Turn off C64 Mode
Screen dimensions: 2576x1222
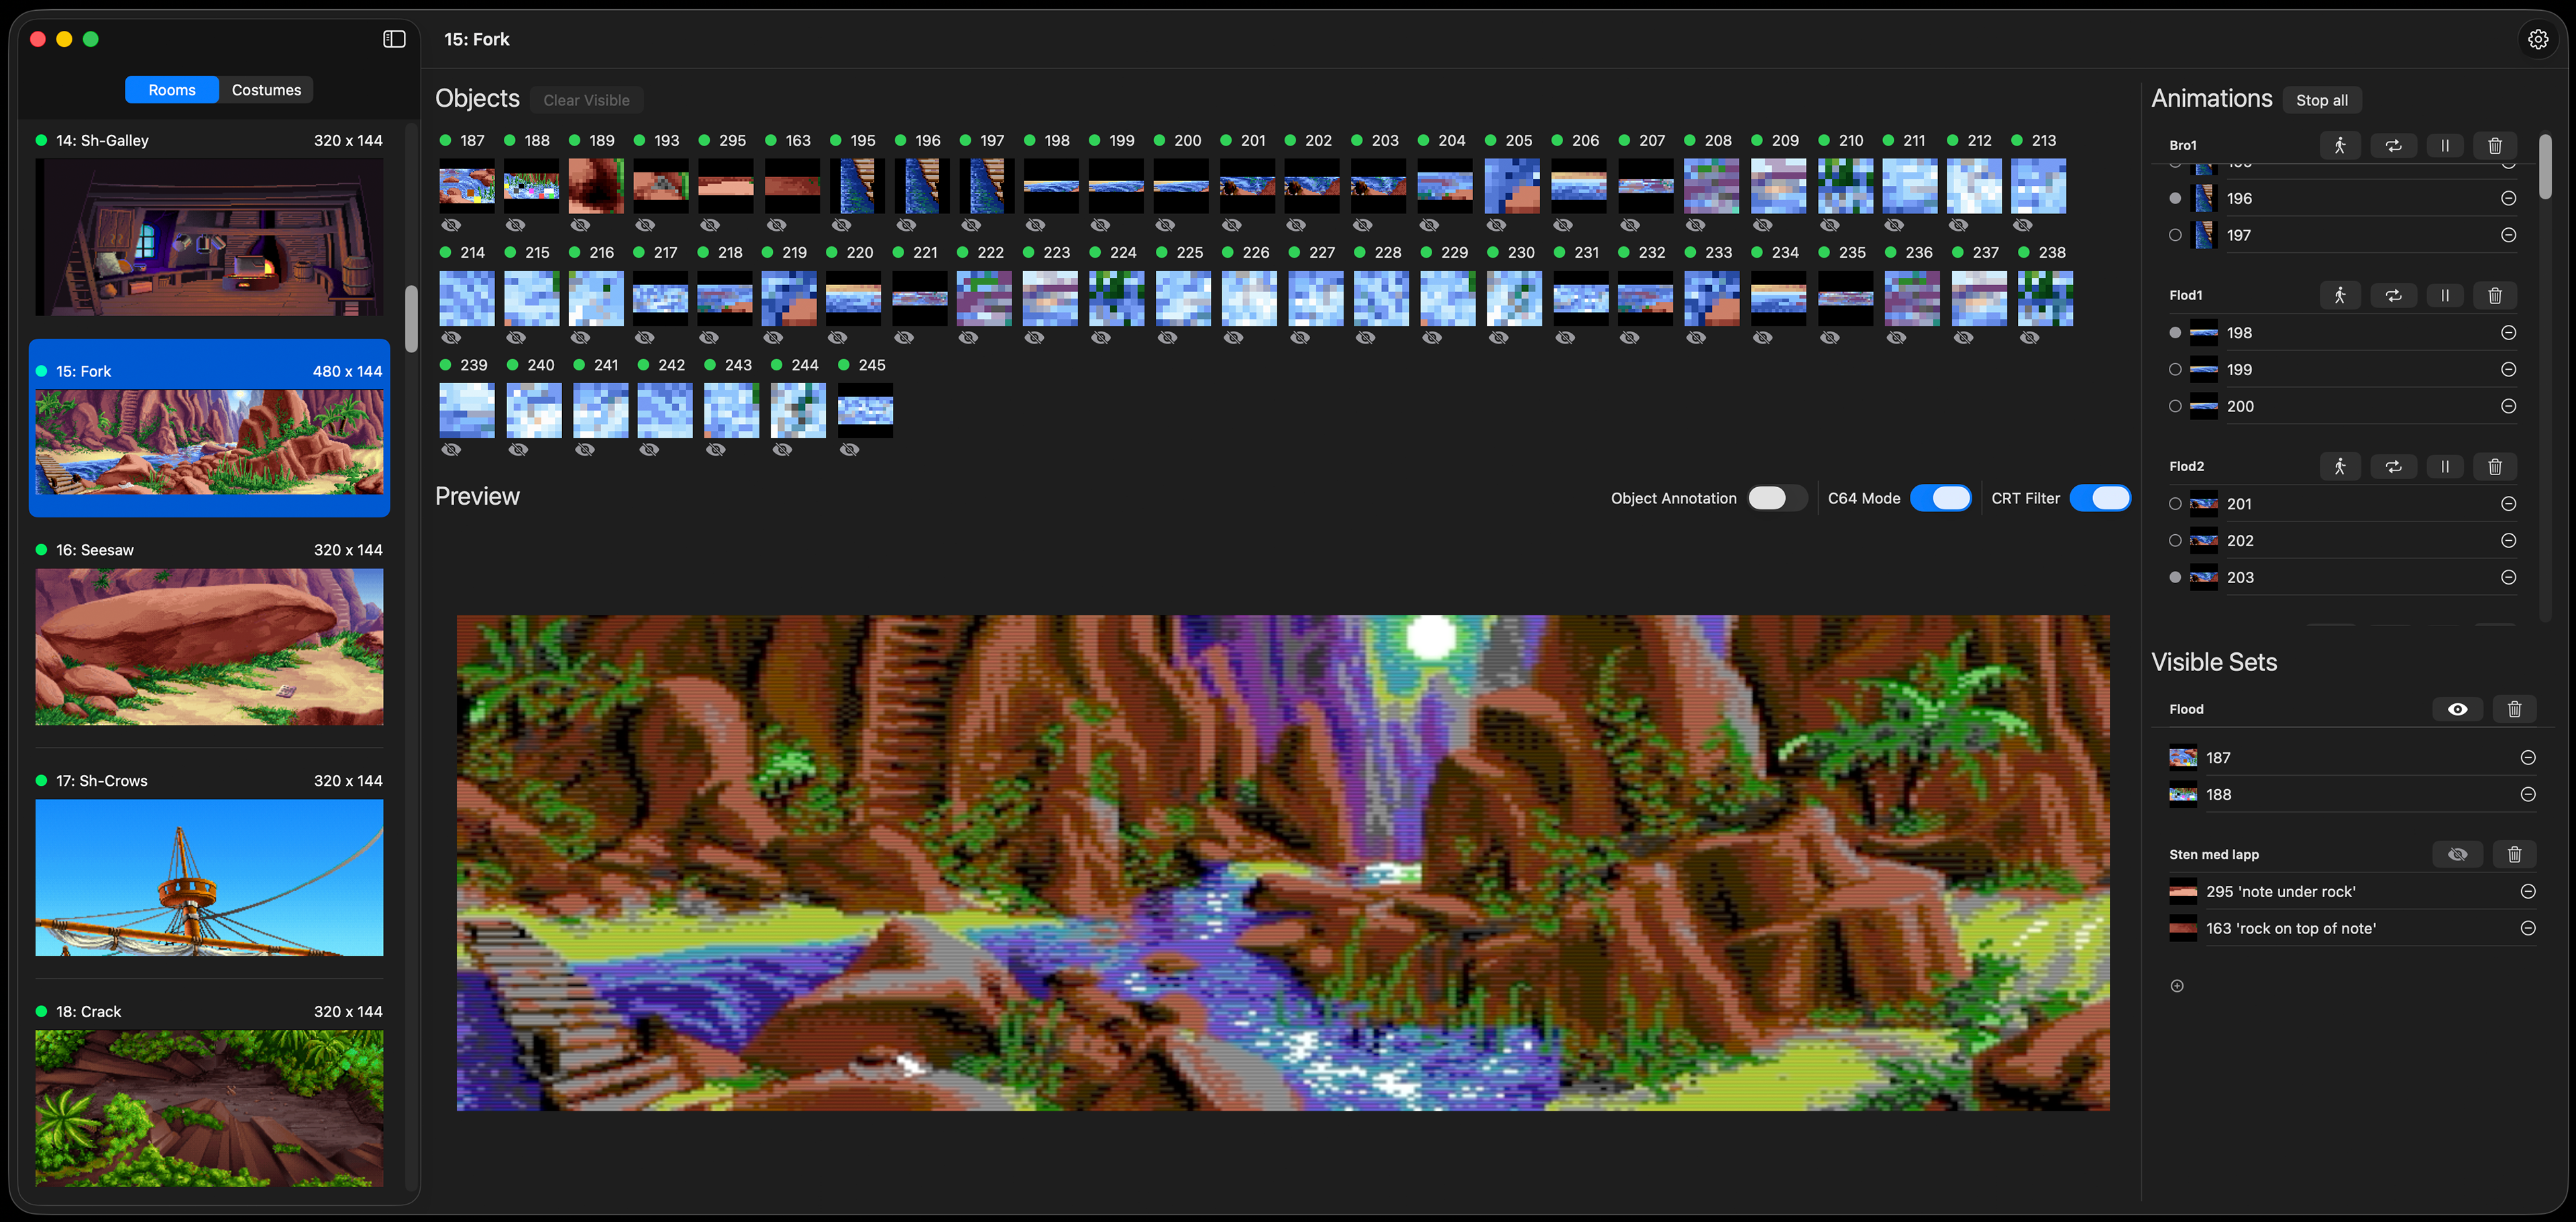1940,498
